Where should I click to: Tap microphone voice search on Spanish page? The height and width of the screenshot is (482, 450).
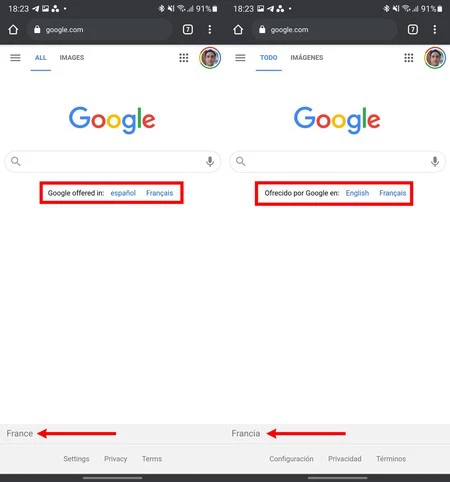click(435, 162)
